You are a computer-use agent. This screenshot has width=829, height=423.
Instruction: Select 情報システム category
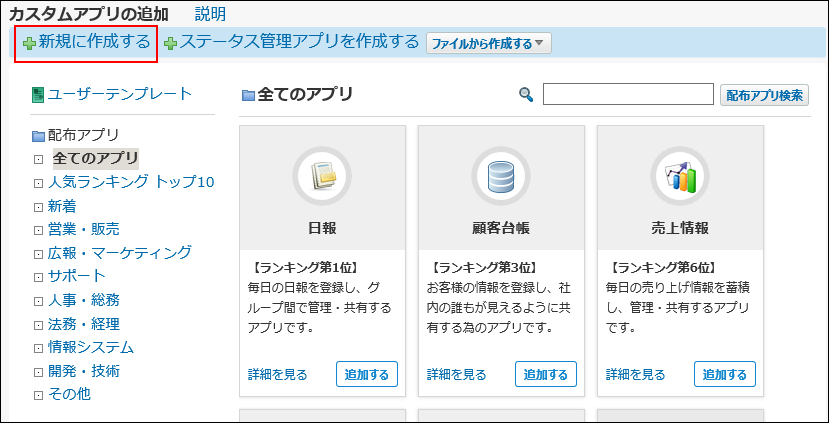[90, 347]
